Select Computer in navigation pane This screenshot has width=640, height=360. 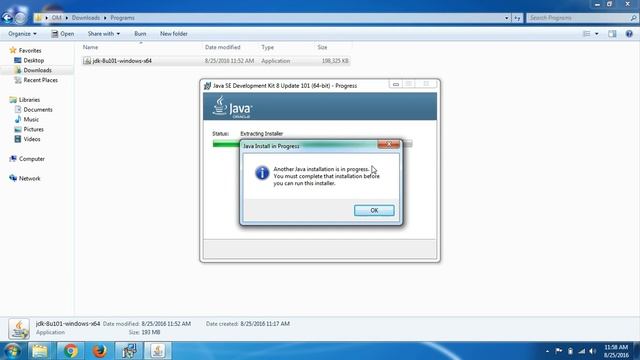(x=31, y=158)
